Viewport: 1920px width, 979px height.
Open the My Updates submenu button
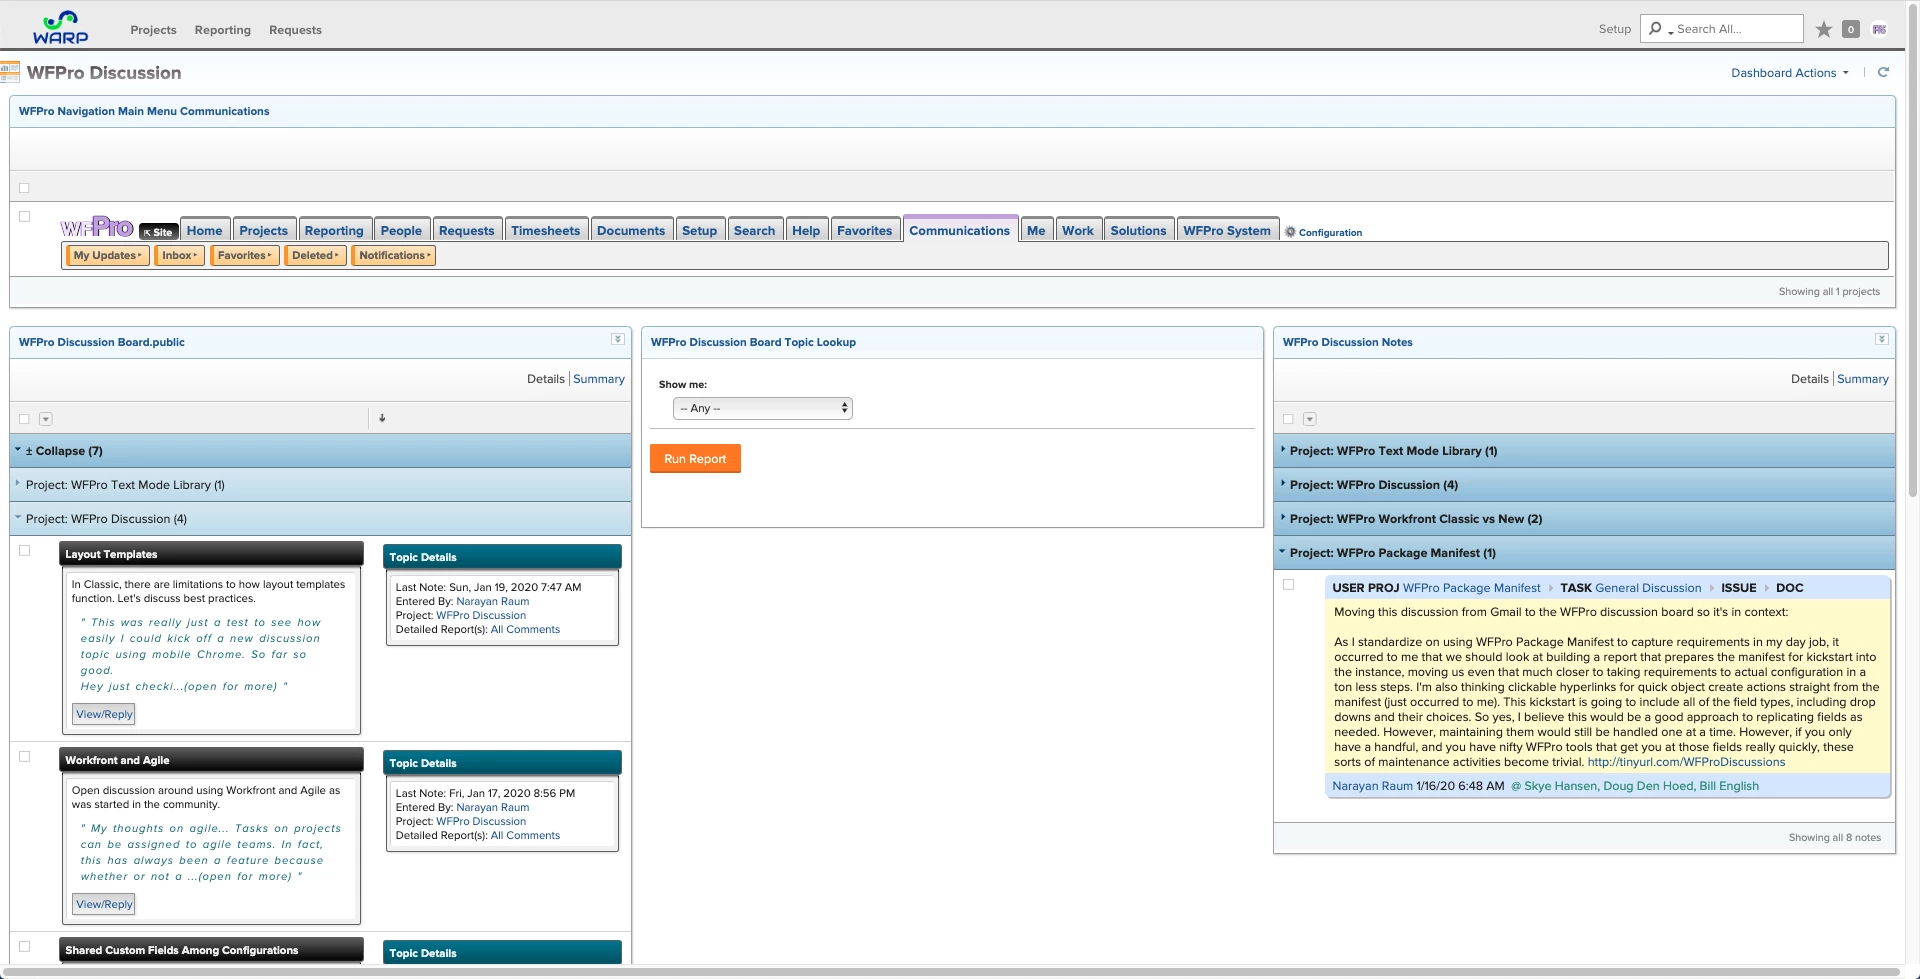pyautogui.click(x=108, y=256)
